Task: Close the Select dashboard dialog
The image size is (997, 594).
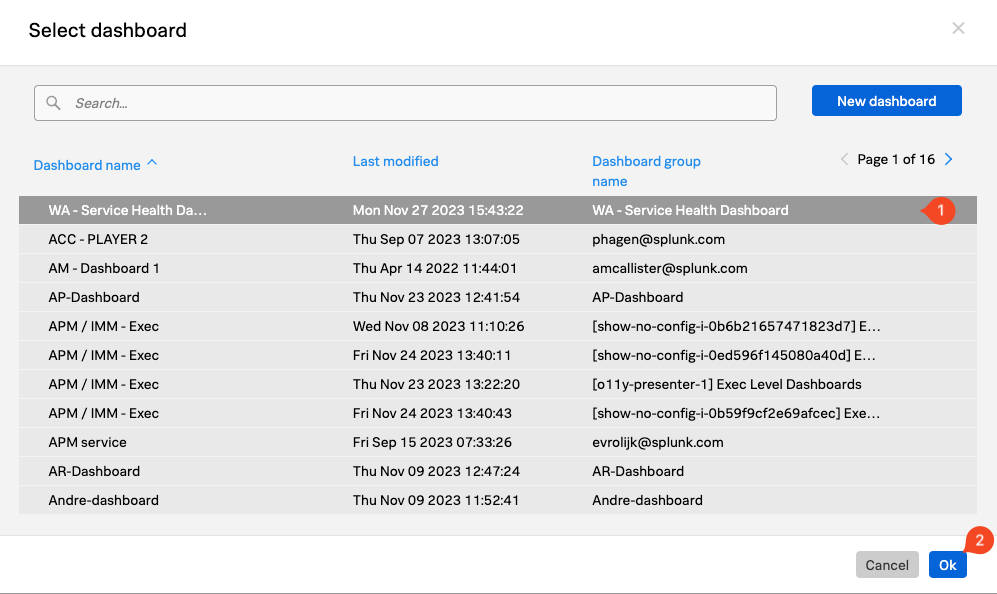Action: point(958,29)
